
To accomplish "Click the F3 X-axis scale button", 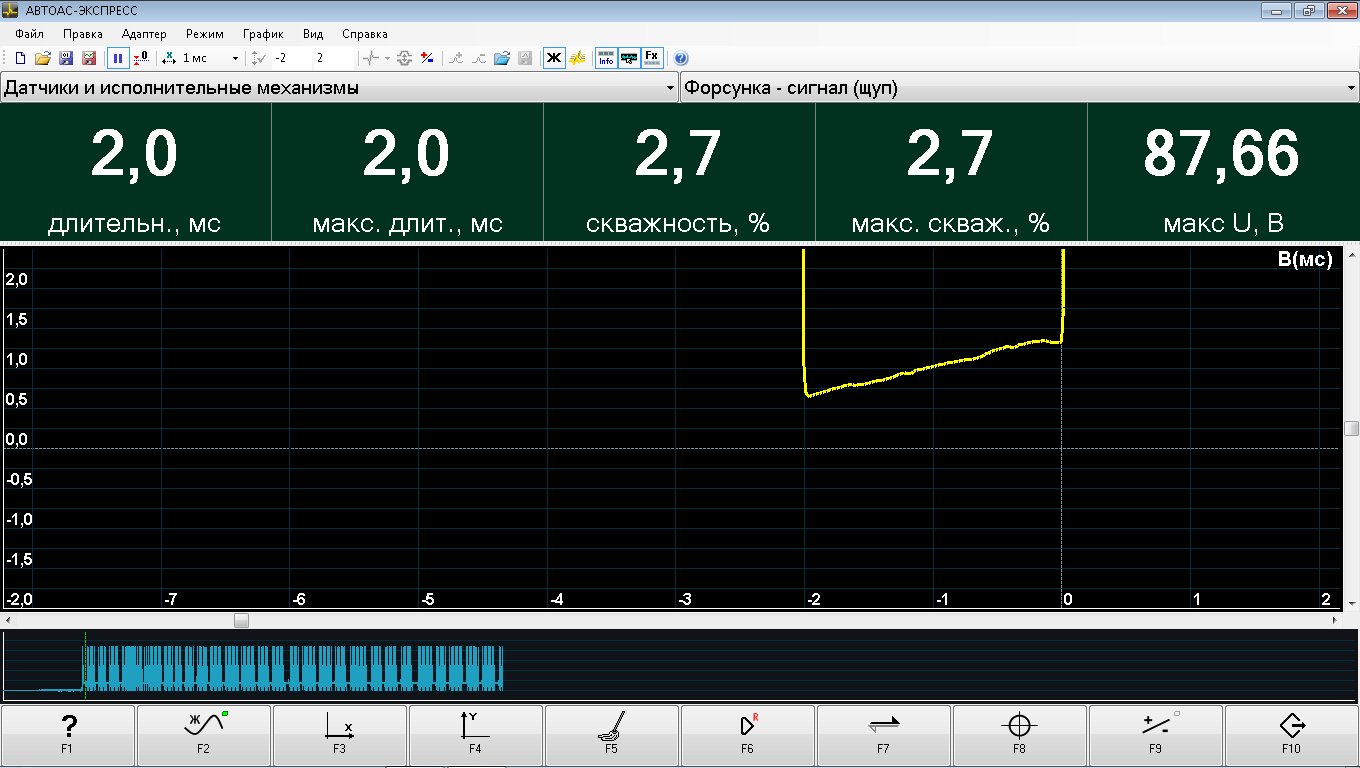I will (x=339, y=735).
